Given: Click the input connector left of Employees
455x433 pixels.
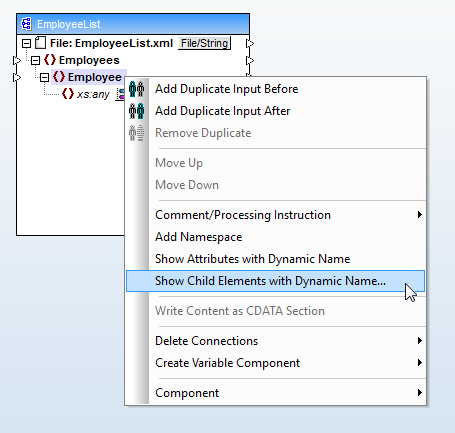Looking at the screenshot, I should tap(17, 60).
